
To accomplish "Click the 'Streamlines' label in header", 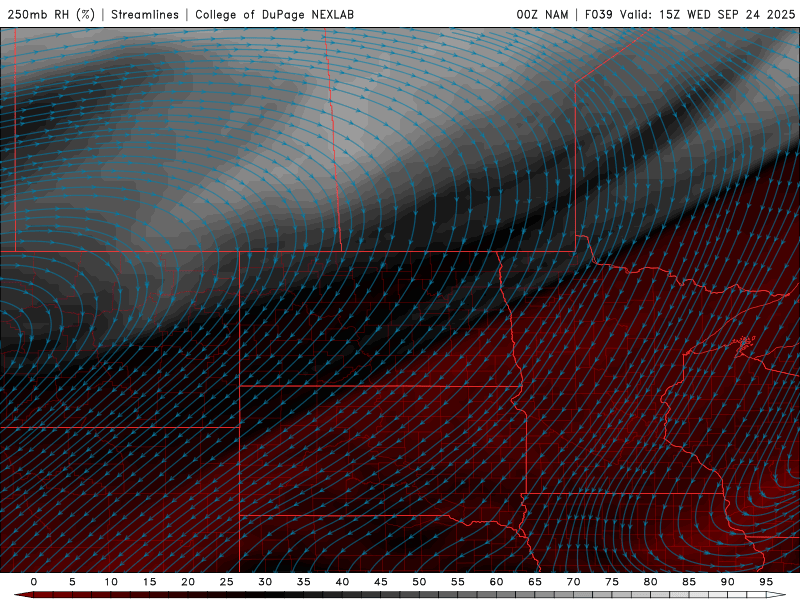I will [145, 15].
